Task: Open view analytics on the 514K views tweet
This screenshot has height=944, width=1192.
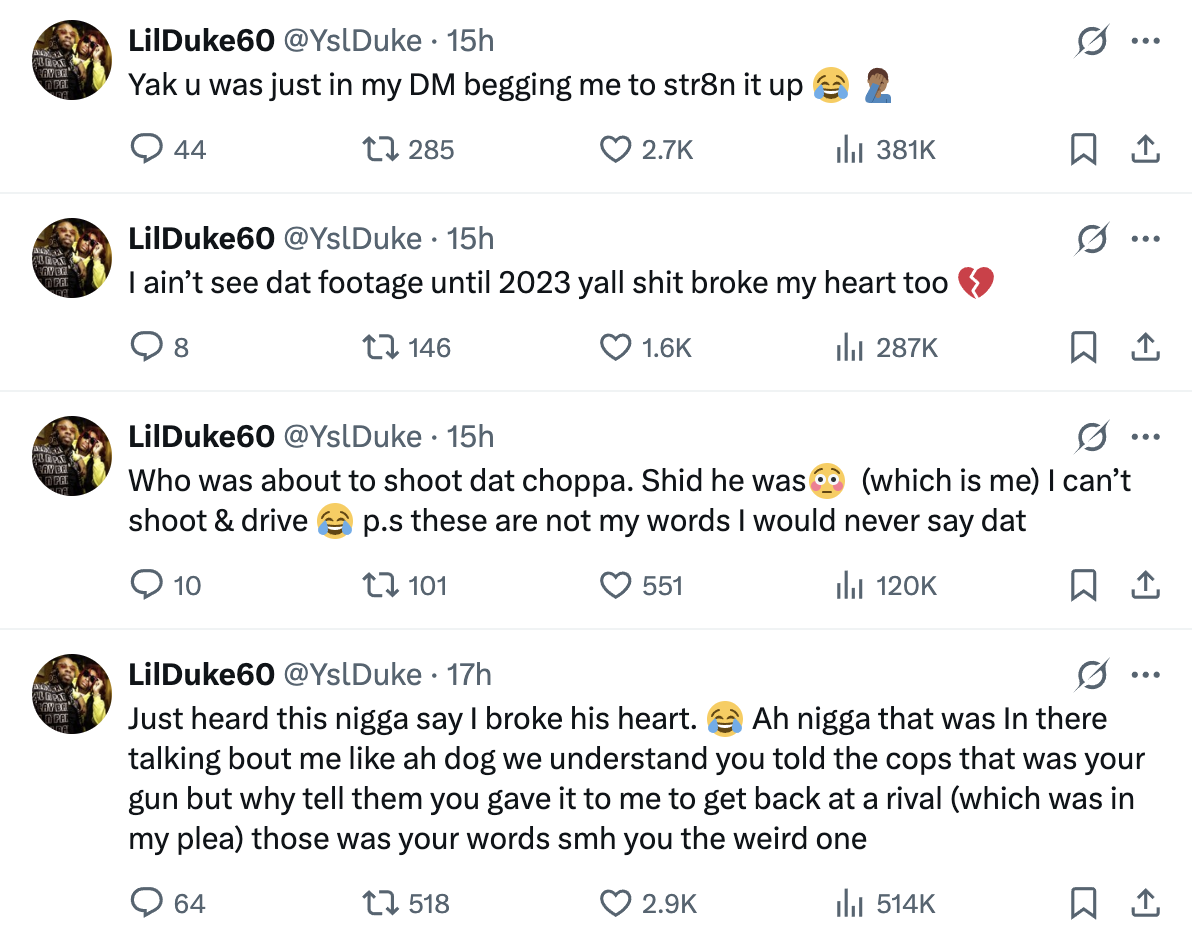Action: pyautogui.click(x=851, y=902)
